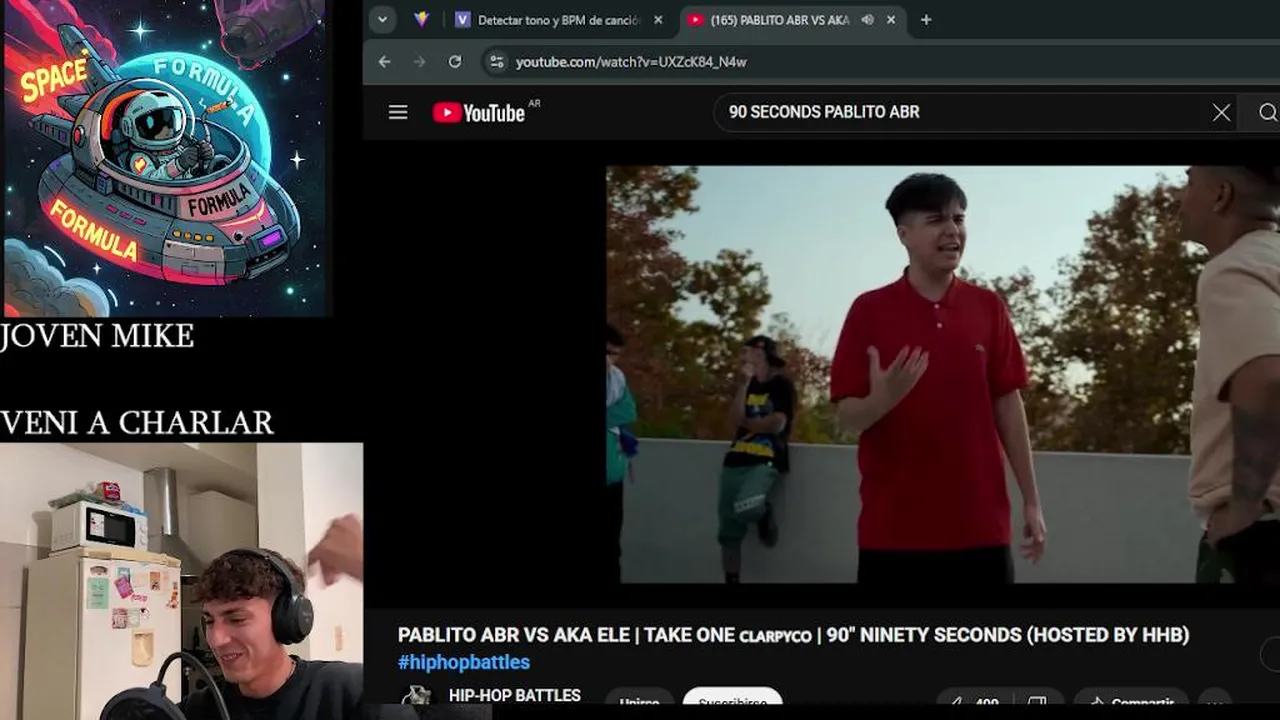Click the video player to pause playback

[x=943, y=374]
